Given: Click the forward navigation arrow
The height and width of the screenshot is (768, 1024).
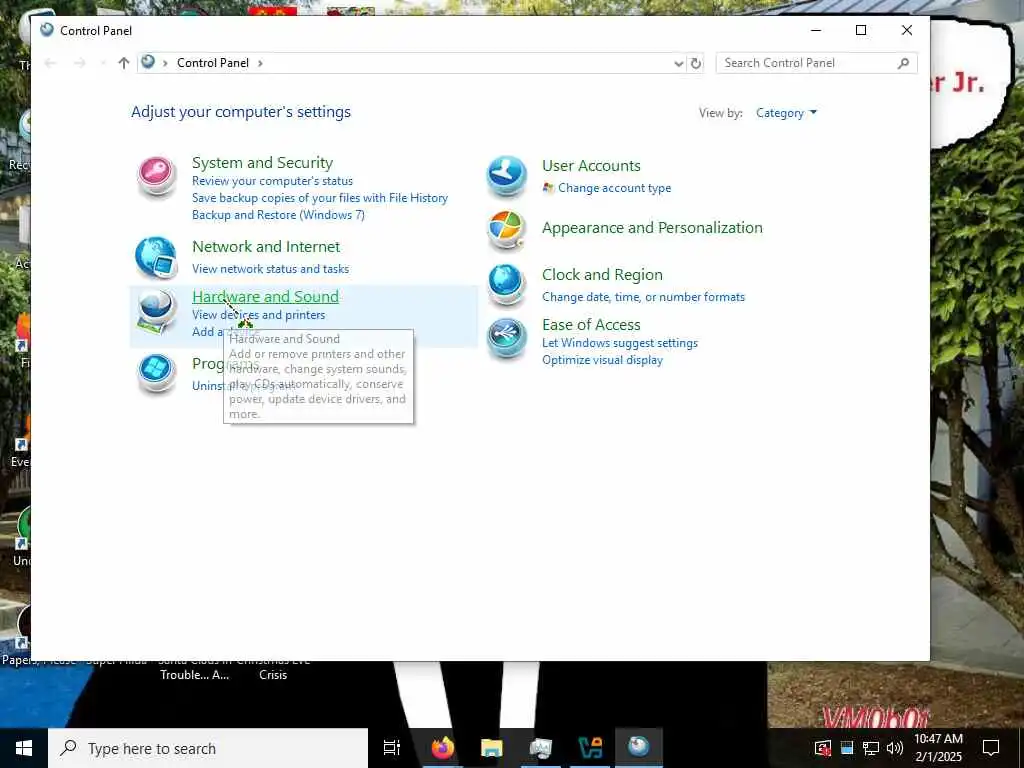Looking at the screenshot, I should pyautogui.click(x=80, y=63).
